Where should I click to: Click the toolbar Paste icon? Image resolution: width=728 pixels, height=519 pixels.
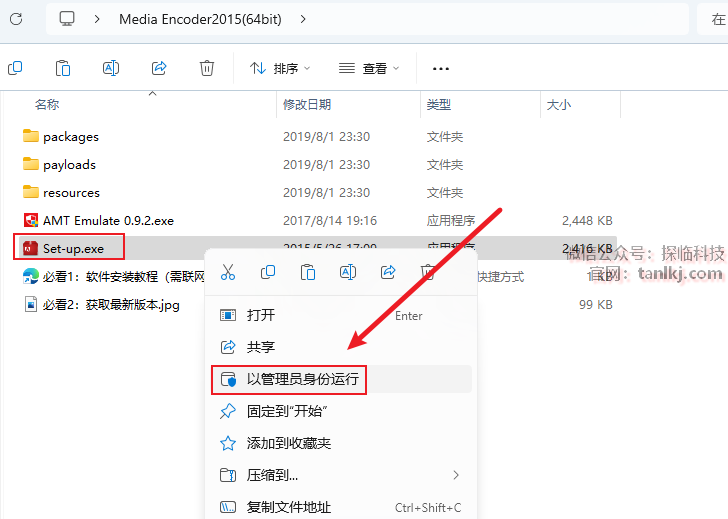point(63,68)
